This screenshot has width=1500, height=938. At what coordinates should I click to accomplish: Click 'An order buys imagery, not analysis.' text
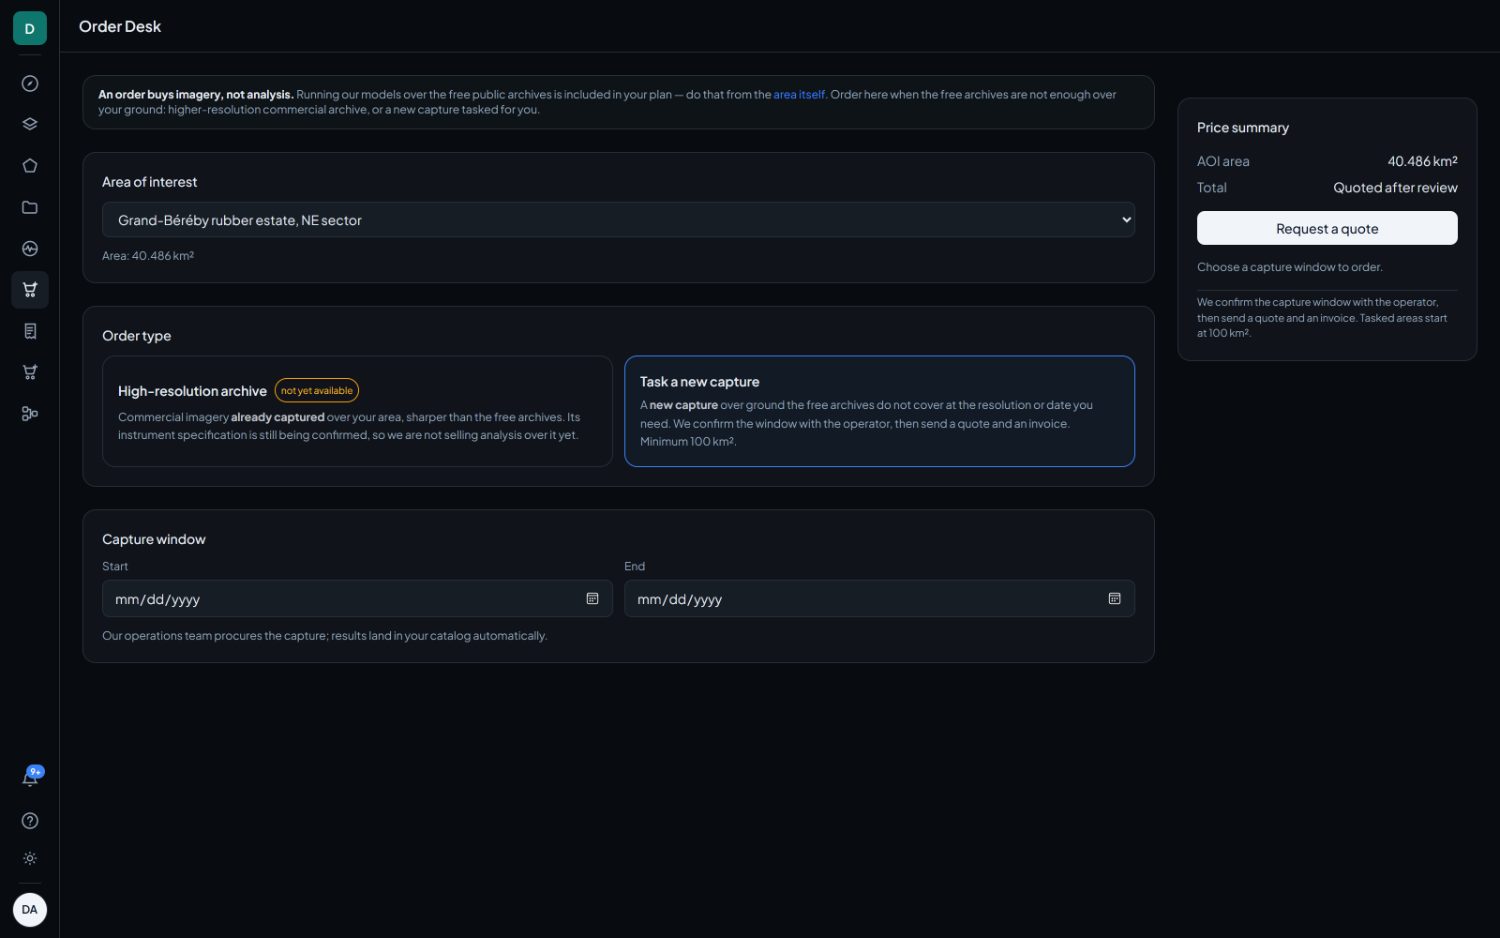[196, 95]
